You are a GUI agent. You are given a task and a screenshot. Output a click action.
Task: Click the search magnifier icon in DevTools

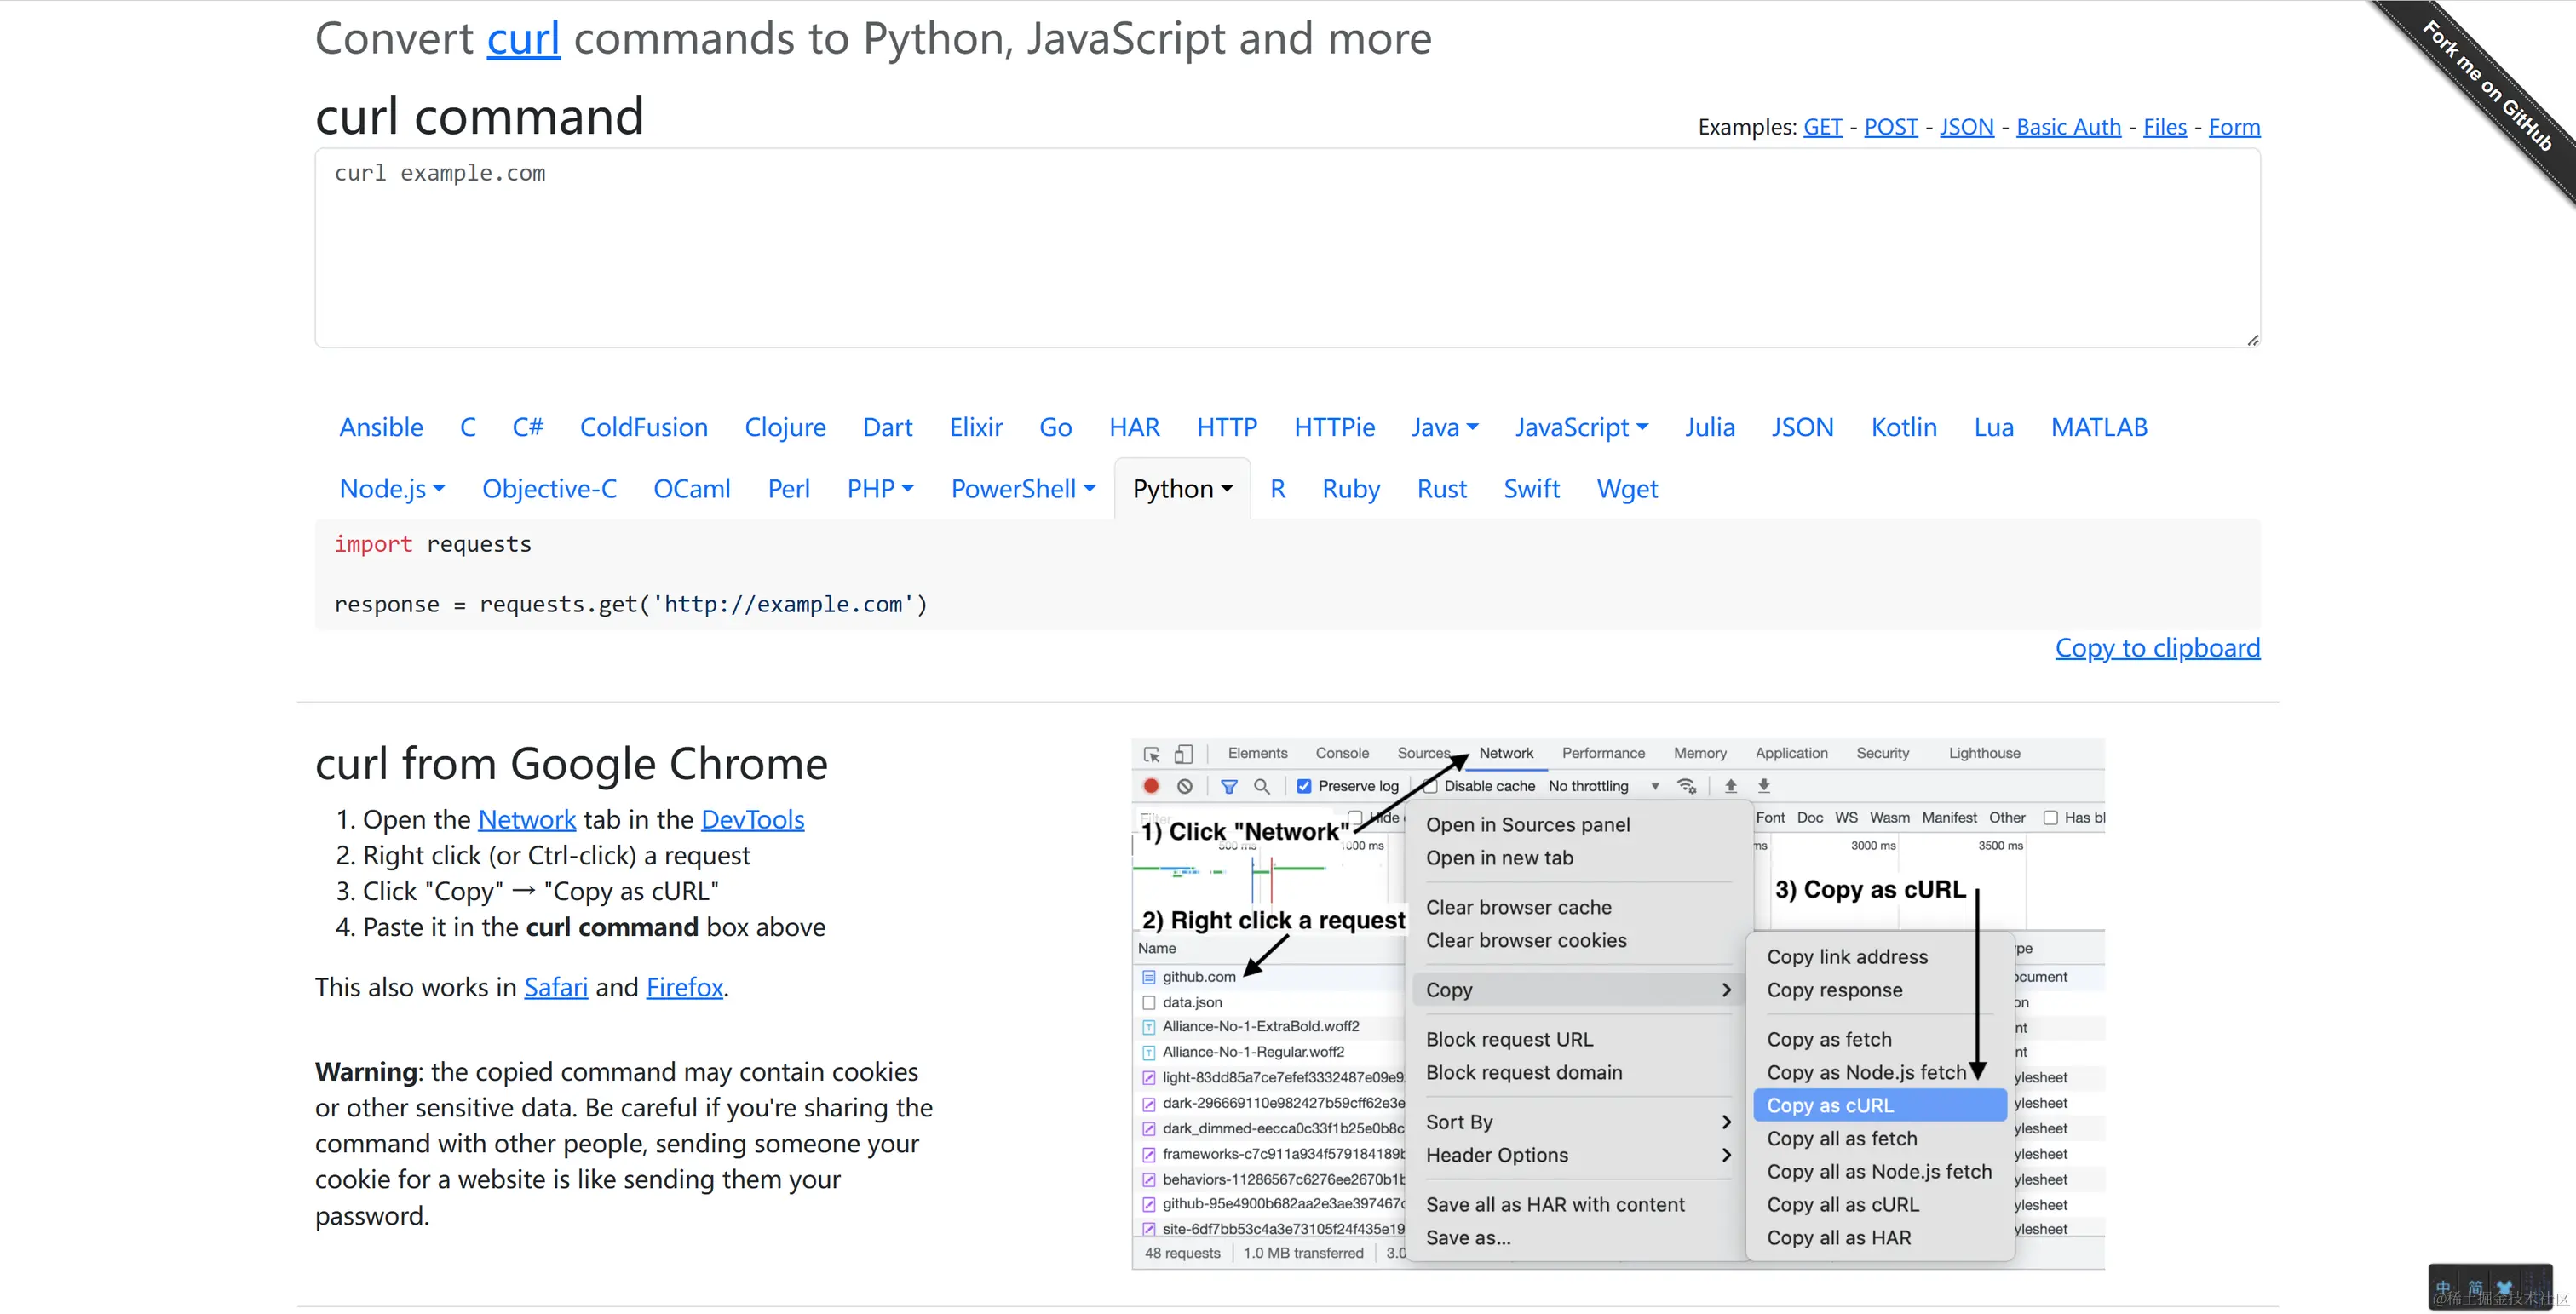(1262, 786)
